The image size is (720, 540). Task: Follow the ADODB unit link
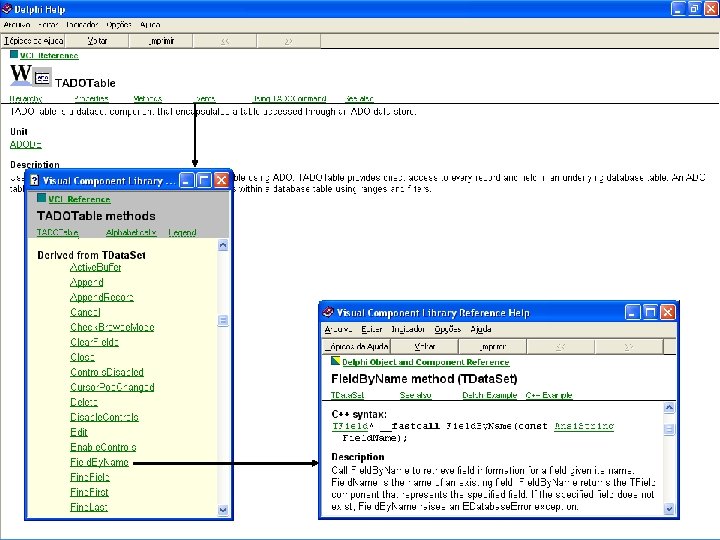coord(26,145)
